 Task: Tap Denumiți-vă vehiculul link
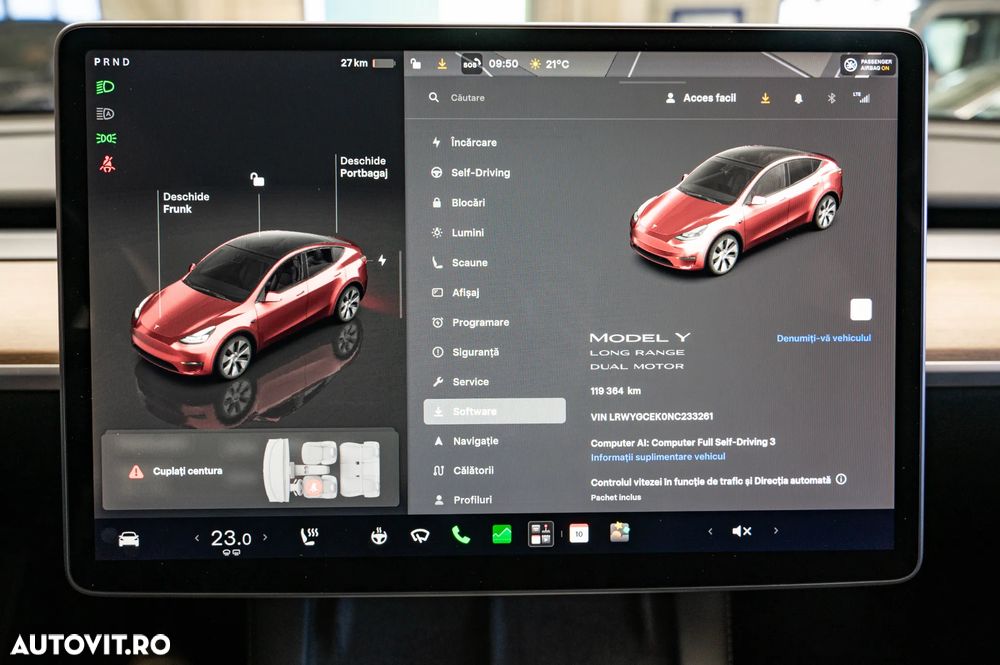(823, 338)
